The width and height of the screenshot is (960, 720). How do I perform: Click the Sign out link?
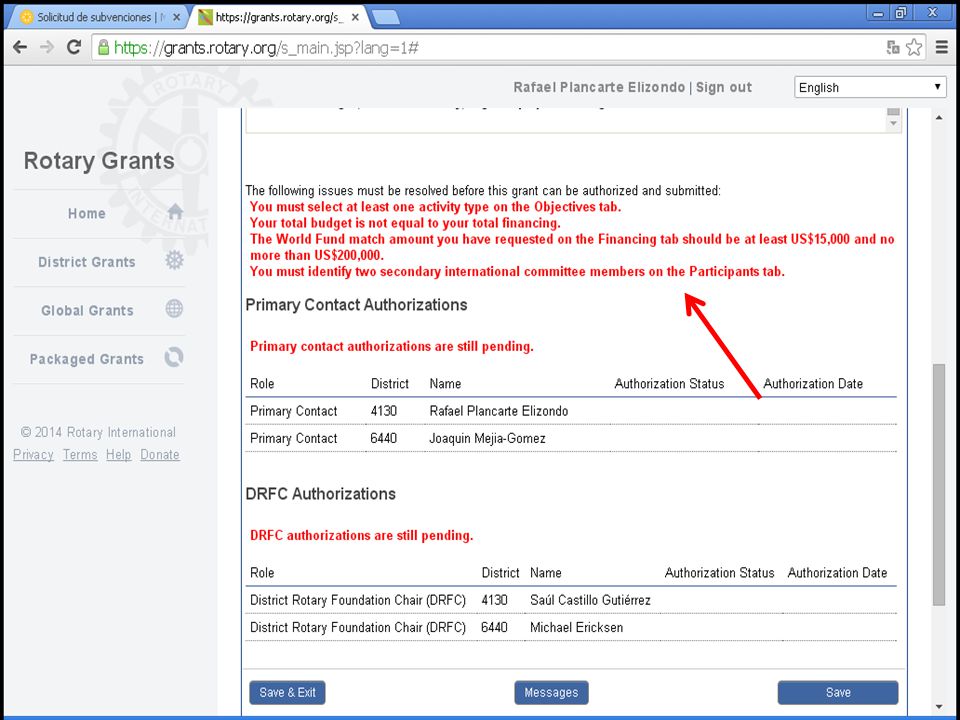724,88
